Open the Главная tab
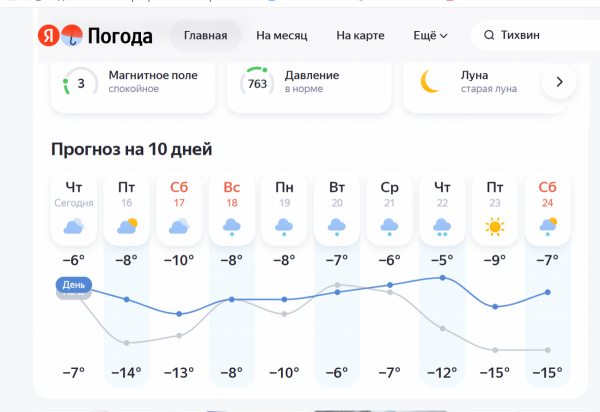 [x=205, y=36]
